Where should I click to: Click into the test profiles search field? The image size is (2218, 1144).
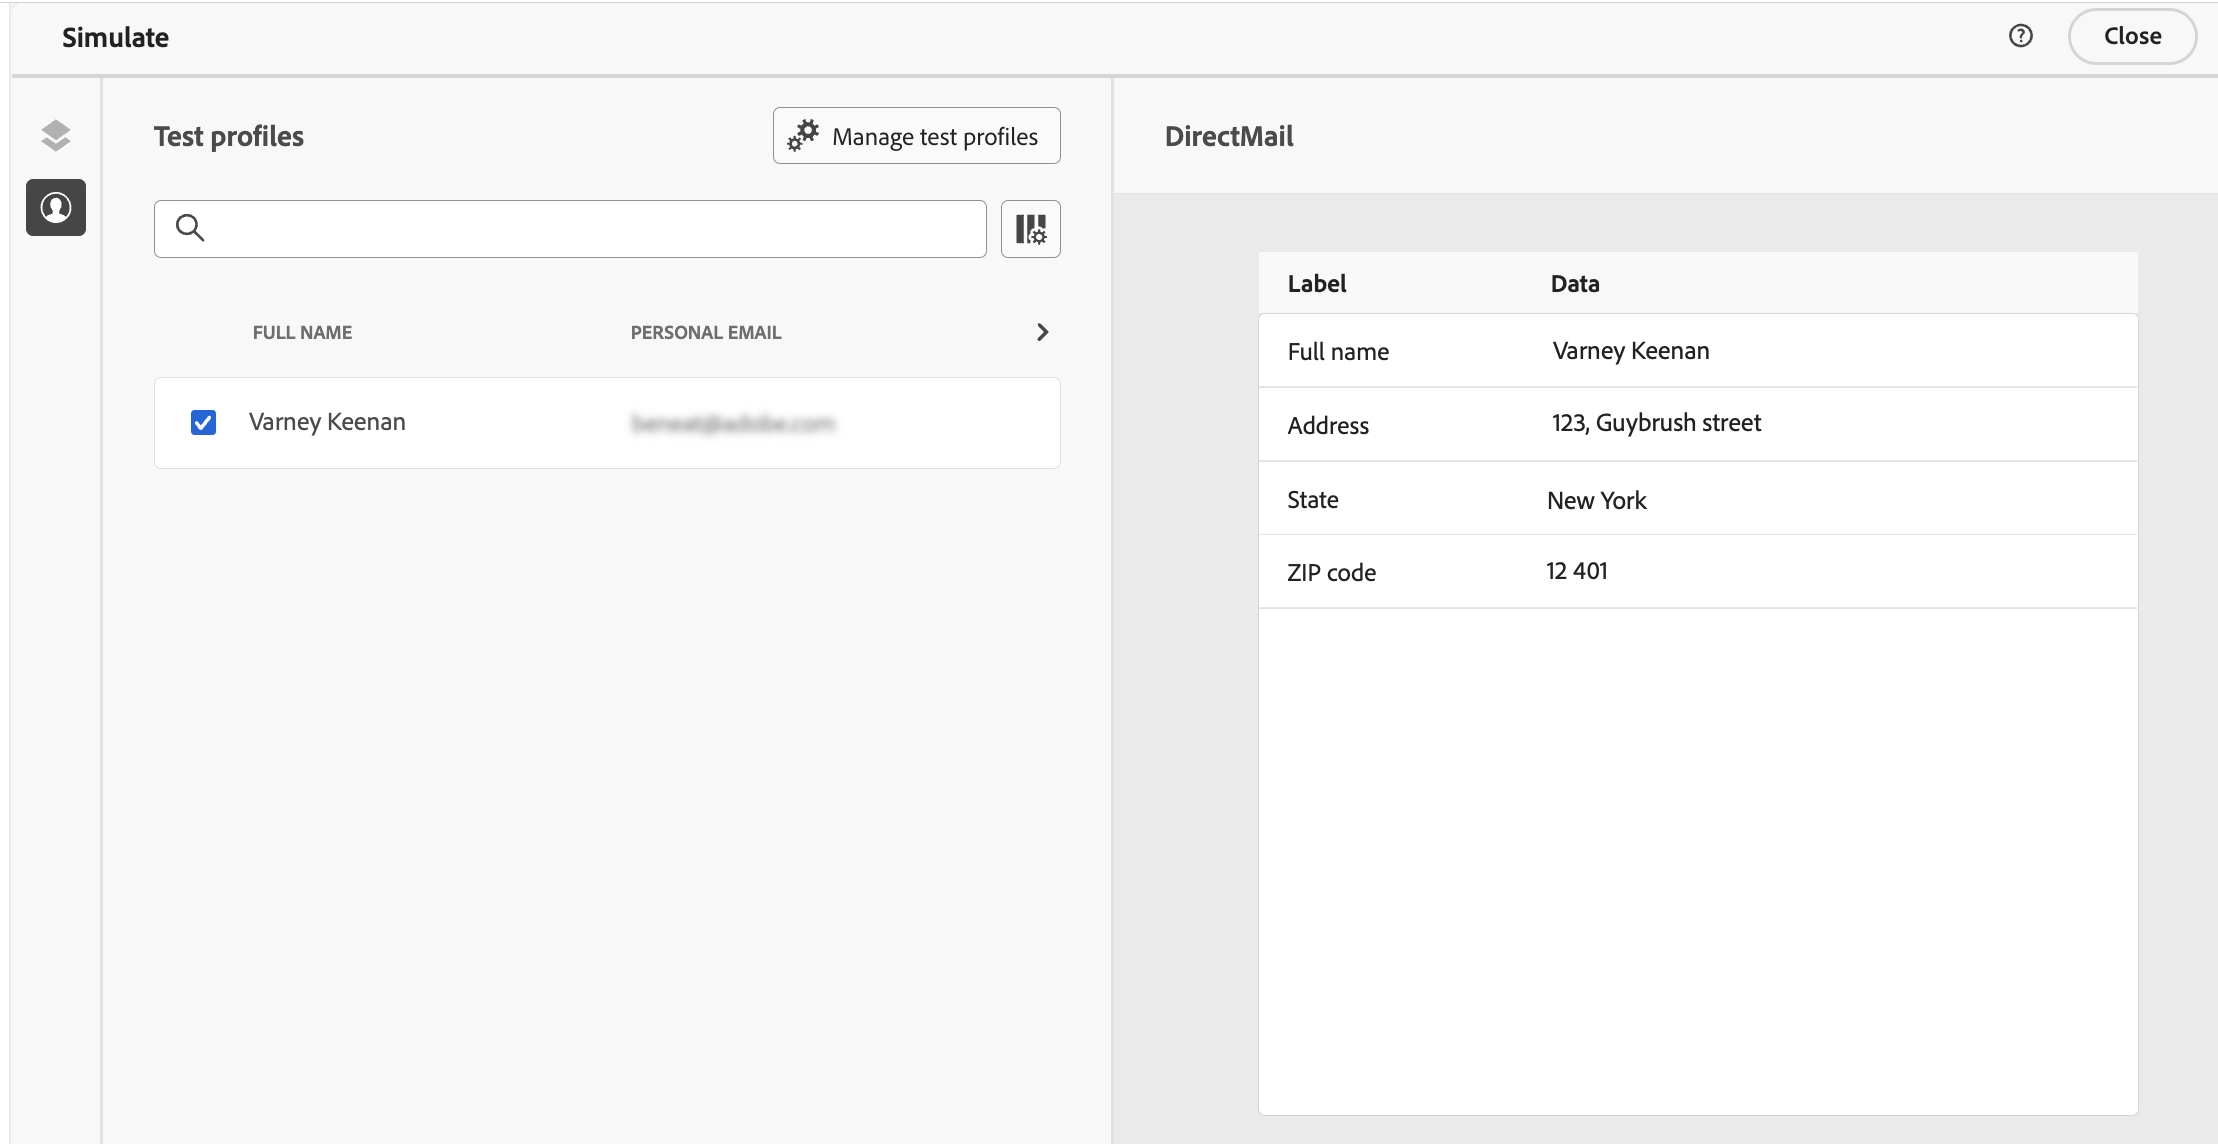(590, 229)
